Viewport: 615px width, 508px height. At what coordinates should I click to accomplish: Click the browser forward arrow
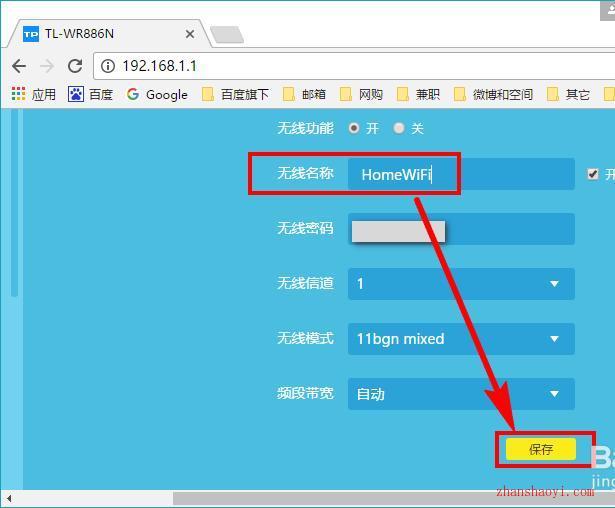47,66
